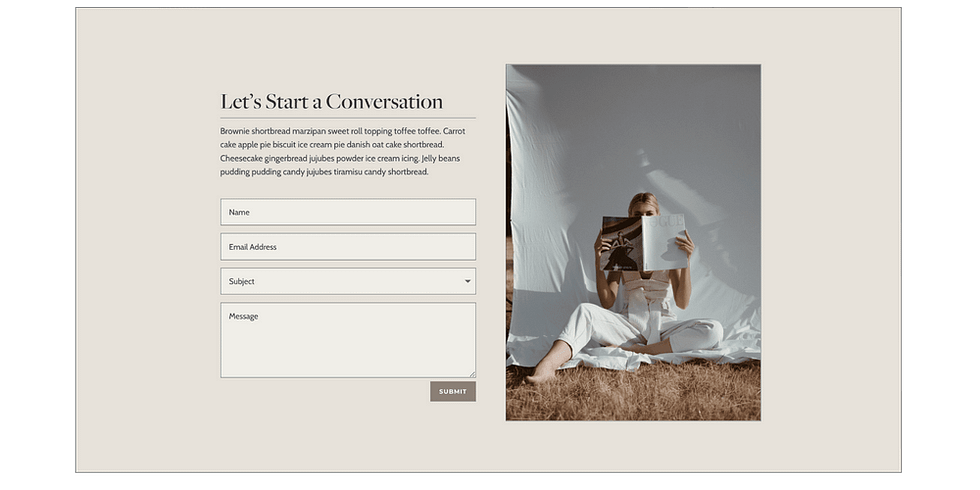Focus the Email Address field
This screenshot has height=490, width=980.
[348, 247]
